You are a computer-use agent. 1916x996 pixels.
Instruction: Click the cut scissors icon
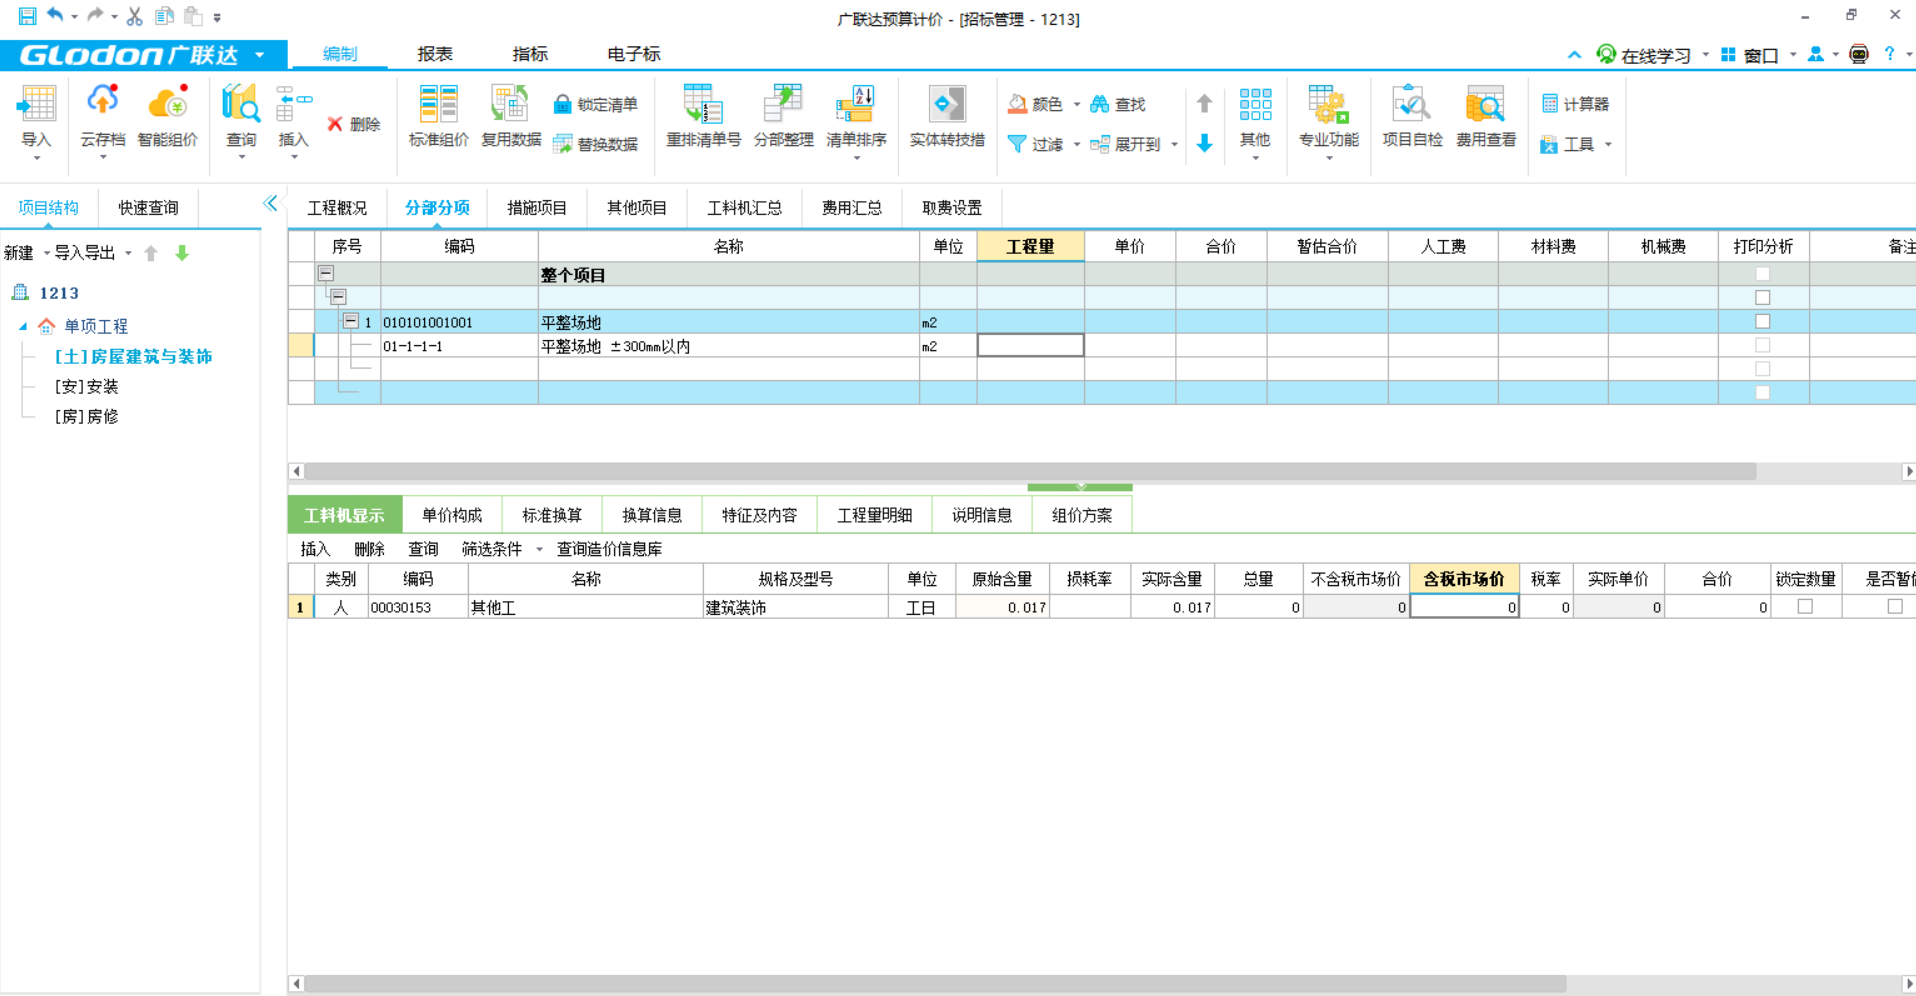point(134,16)
